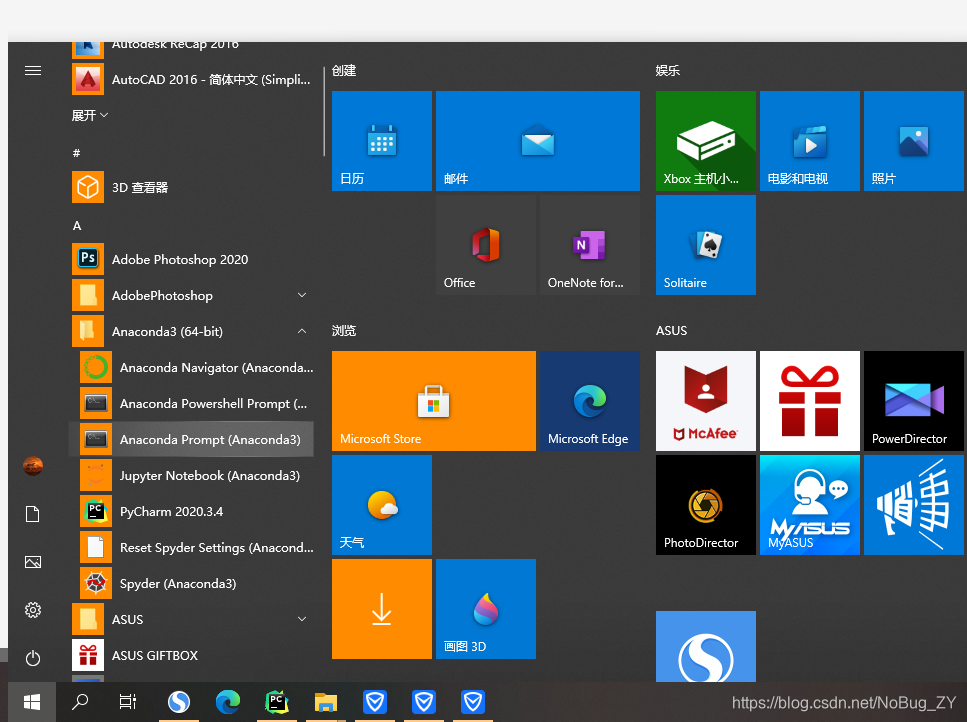Viewport: 967px width, 722px height.
Task: Click Reset Spyder Settings (Anacond...) entry
Action: point(196,548)
